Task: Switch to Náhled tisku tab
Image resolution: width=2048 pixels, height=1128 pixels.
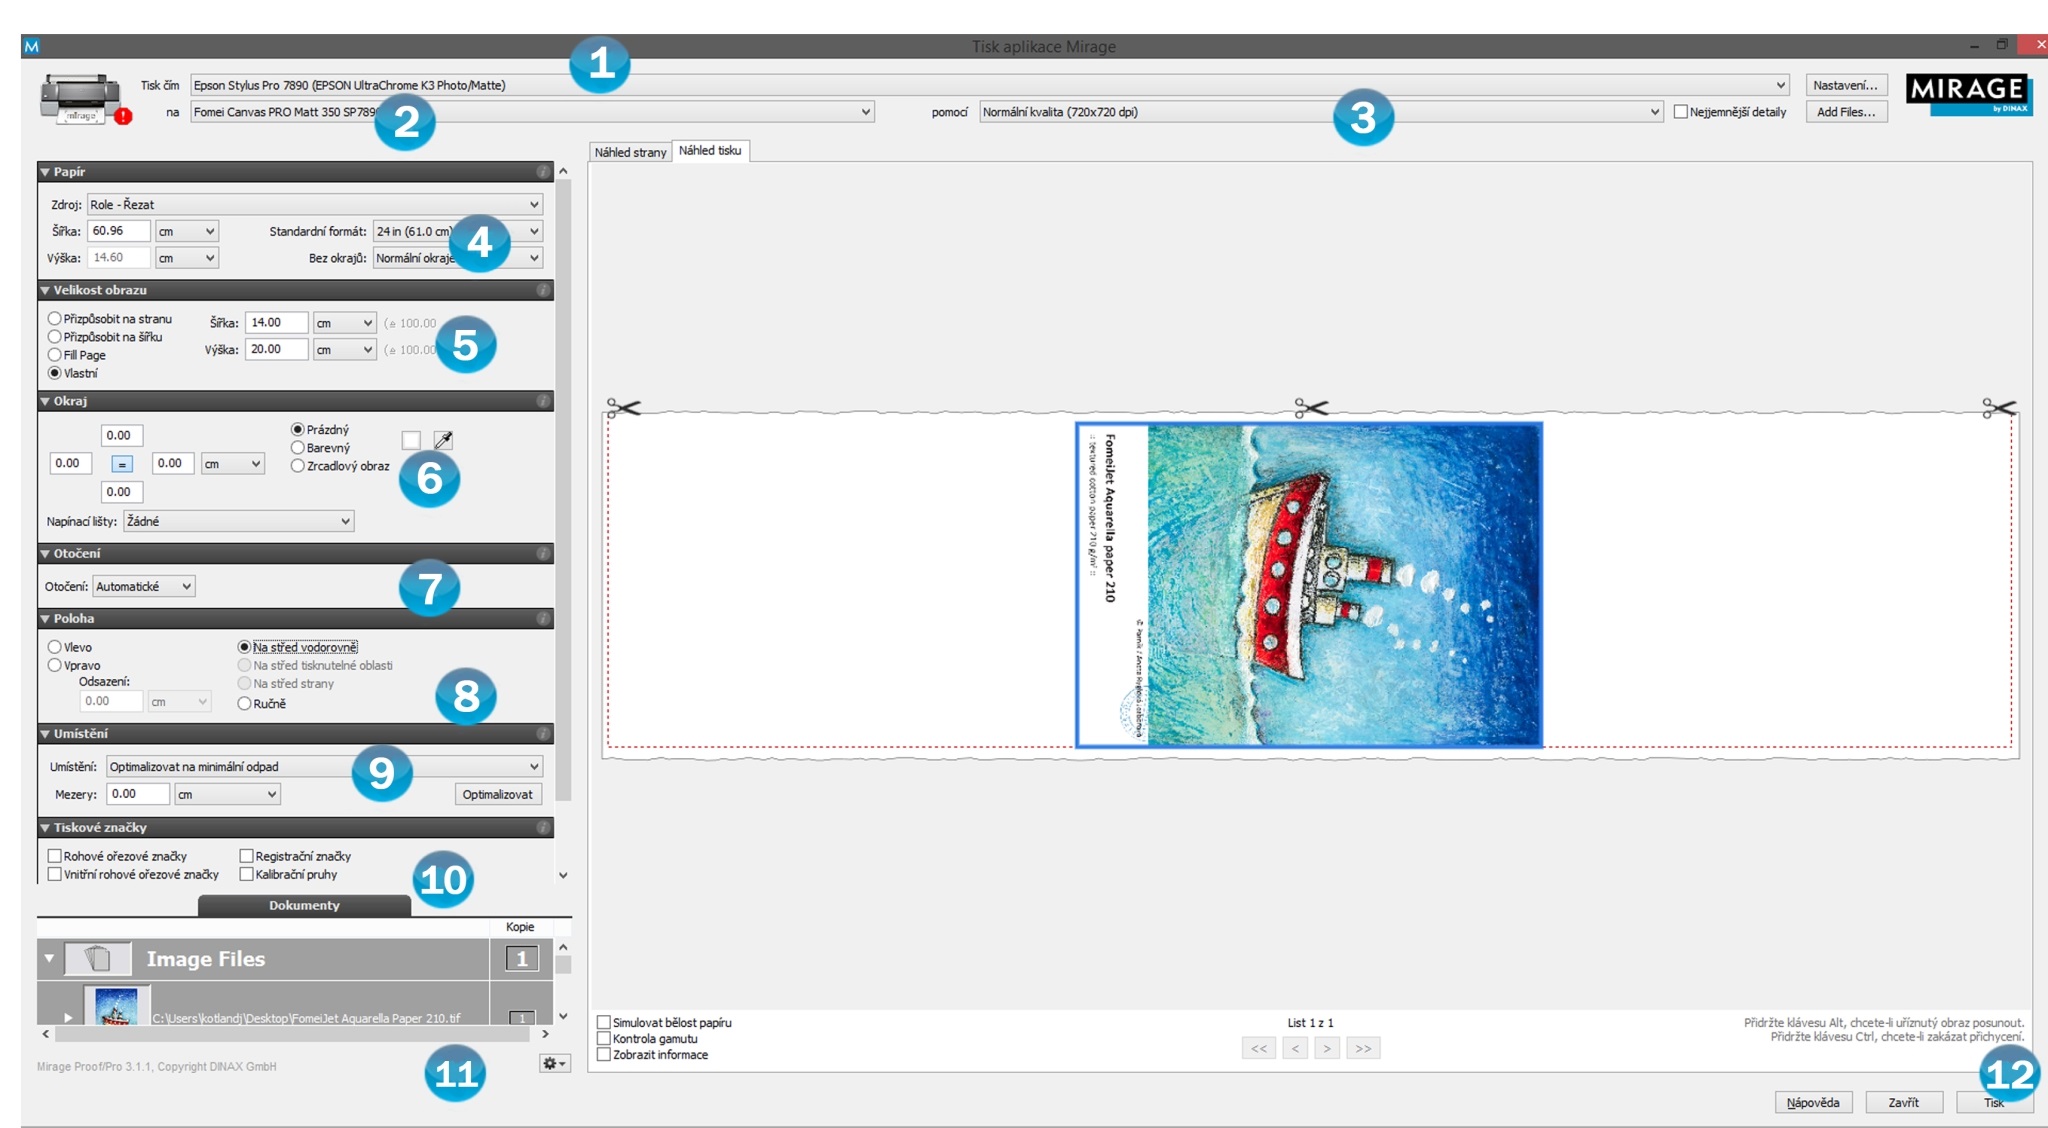Action: [710, 150]
